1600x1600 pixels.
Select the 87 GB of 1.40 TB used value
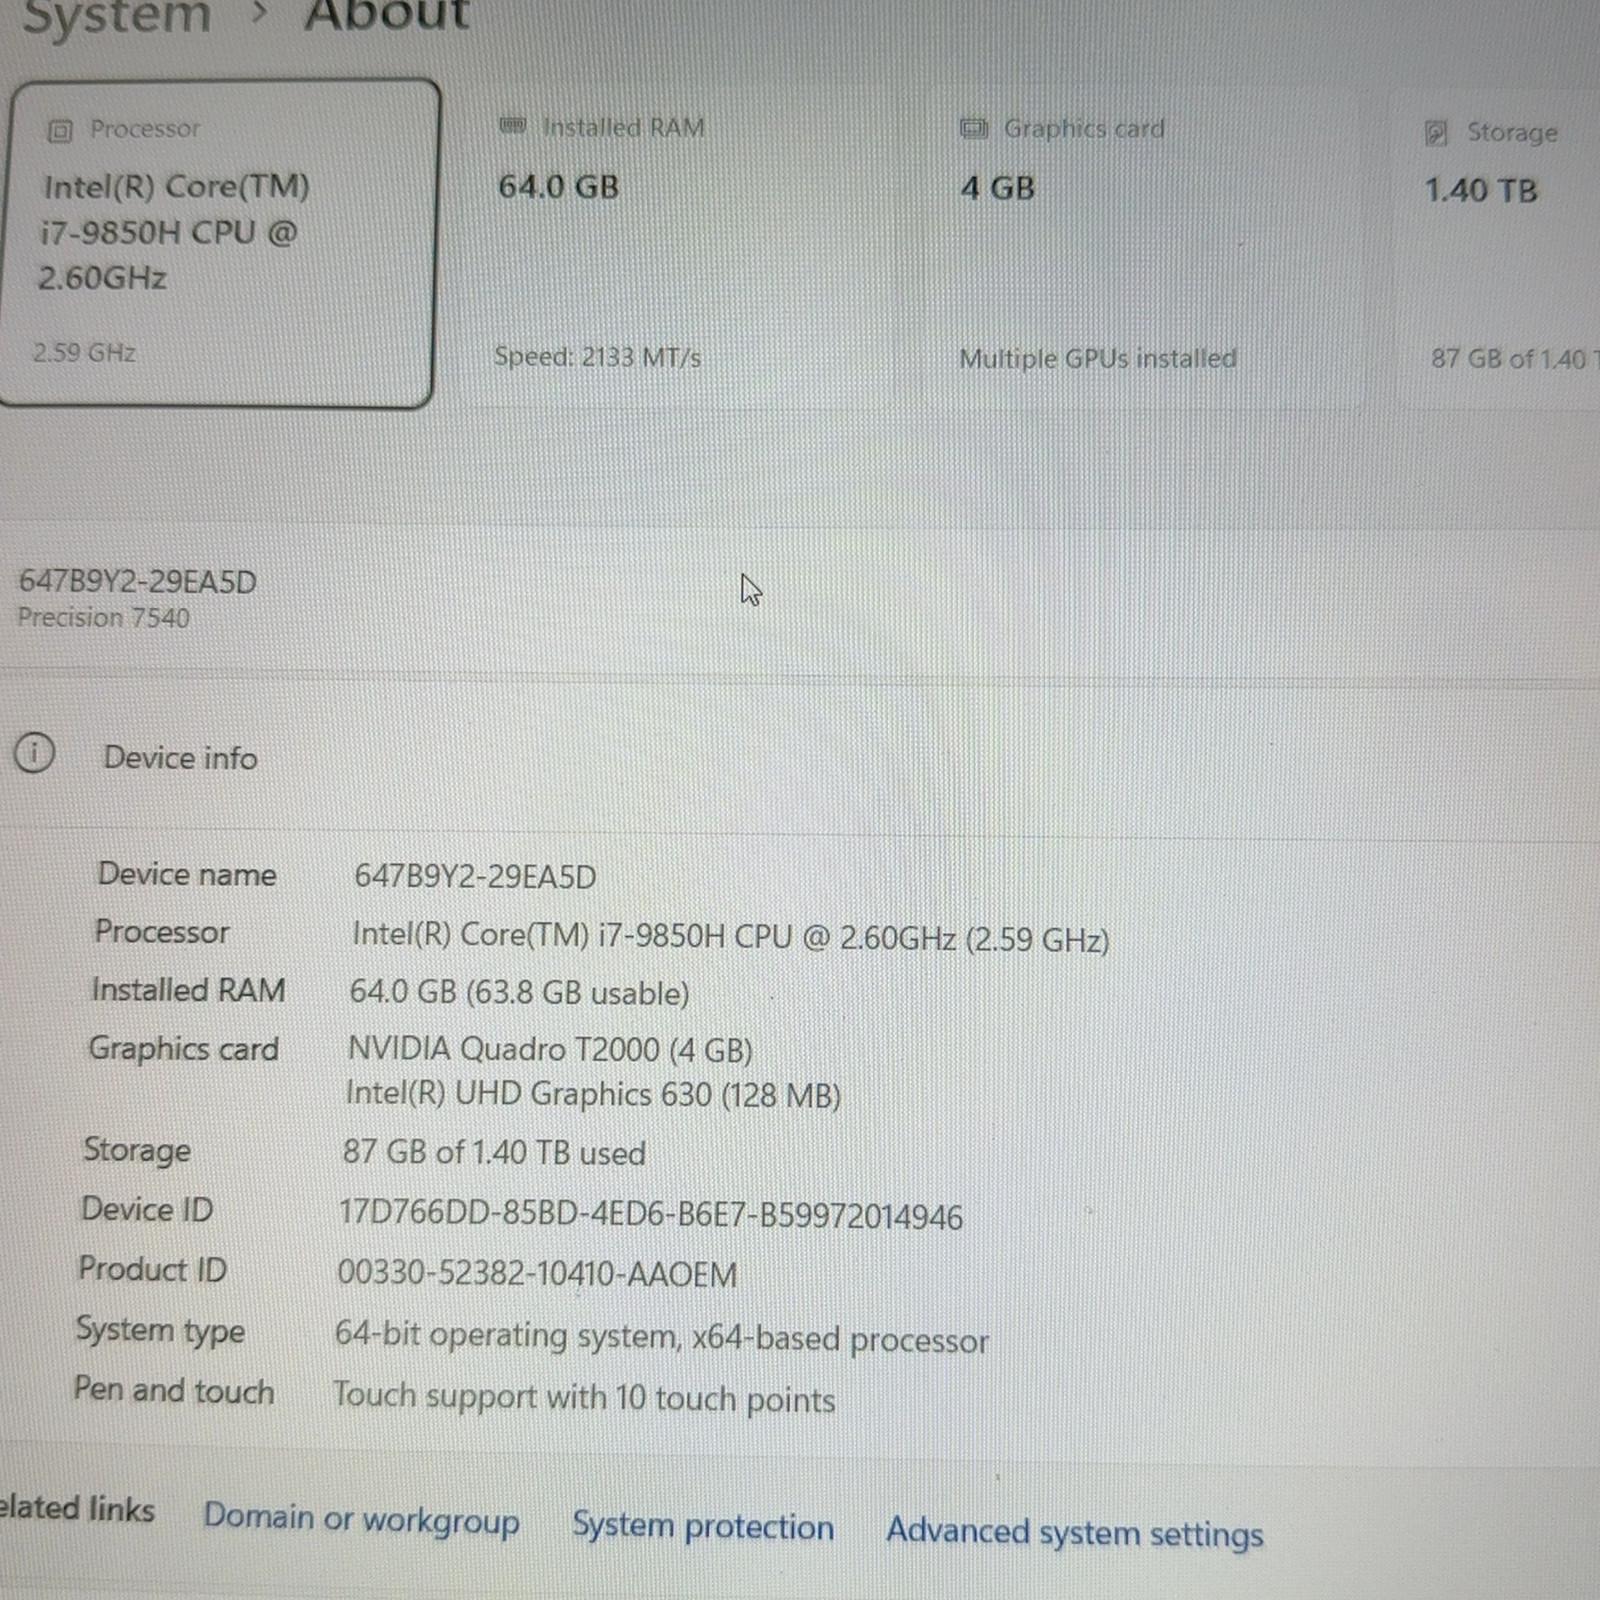click(494, 1152)
